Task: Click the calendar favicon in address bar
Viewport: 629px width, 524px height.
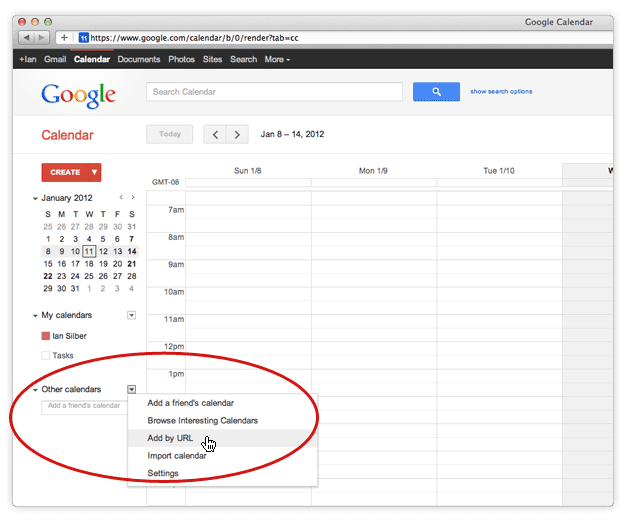Action: tap(83, 38)
